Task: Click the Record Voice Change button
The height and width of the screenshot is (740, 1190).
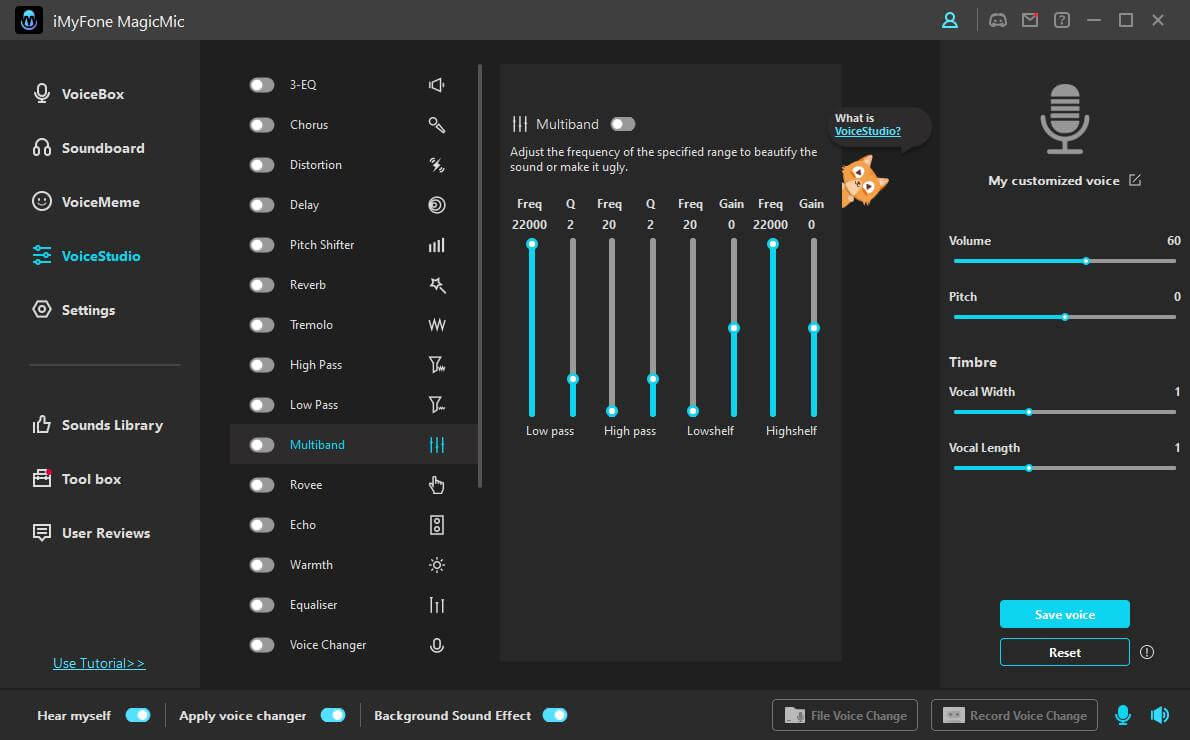Action: (1014, 715)
